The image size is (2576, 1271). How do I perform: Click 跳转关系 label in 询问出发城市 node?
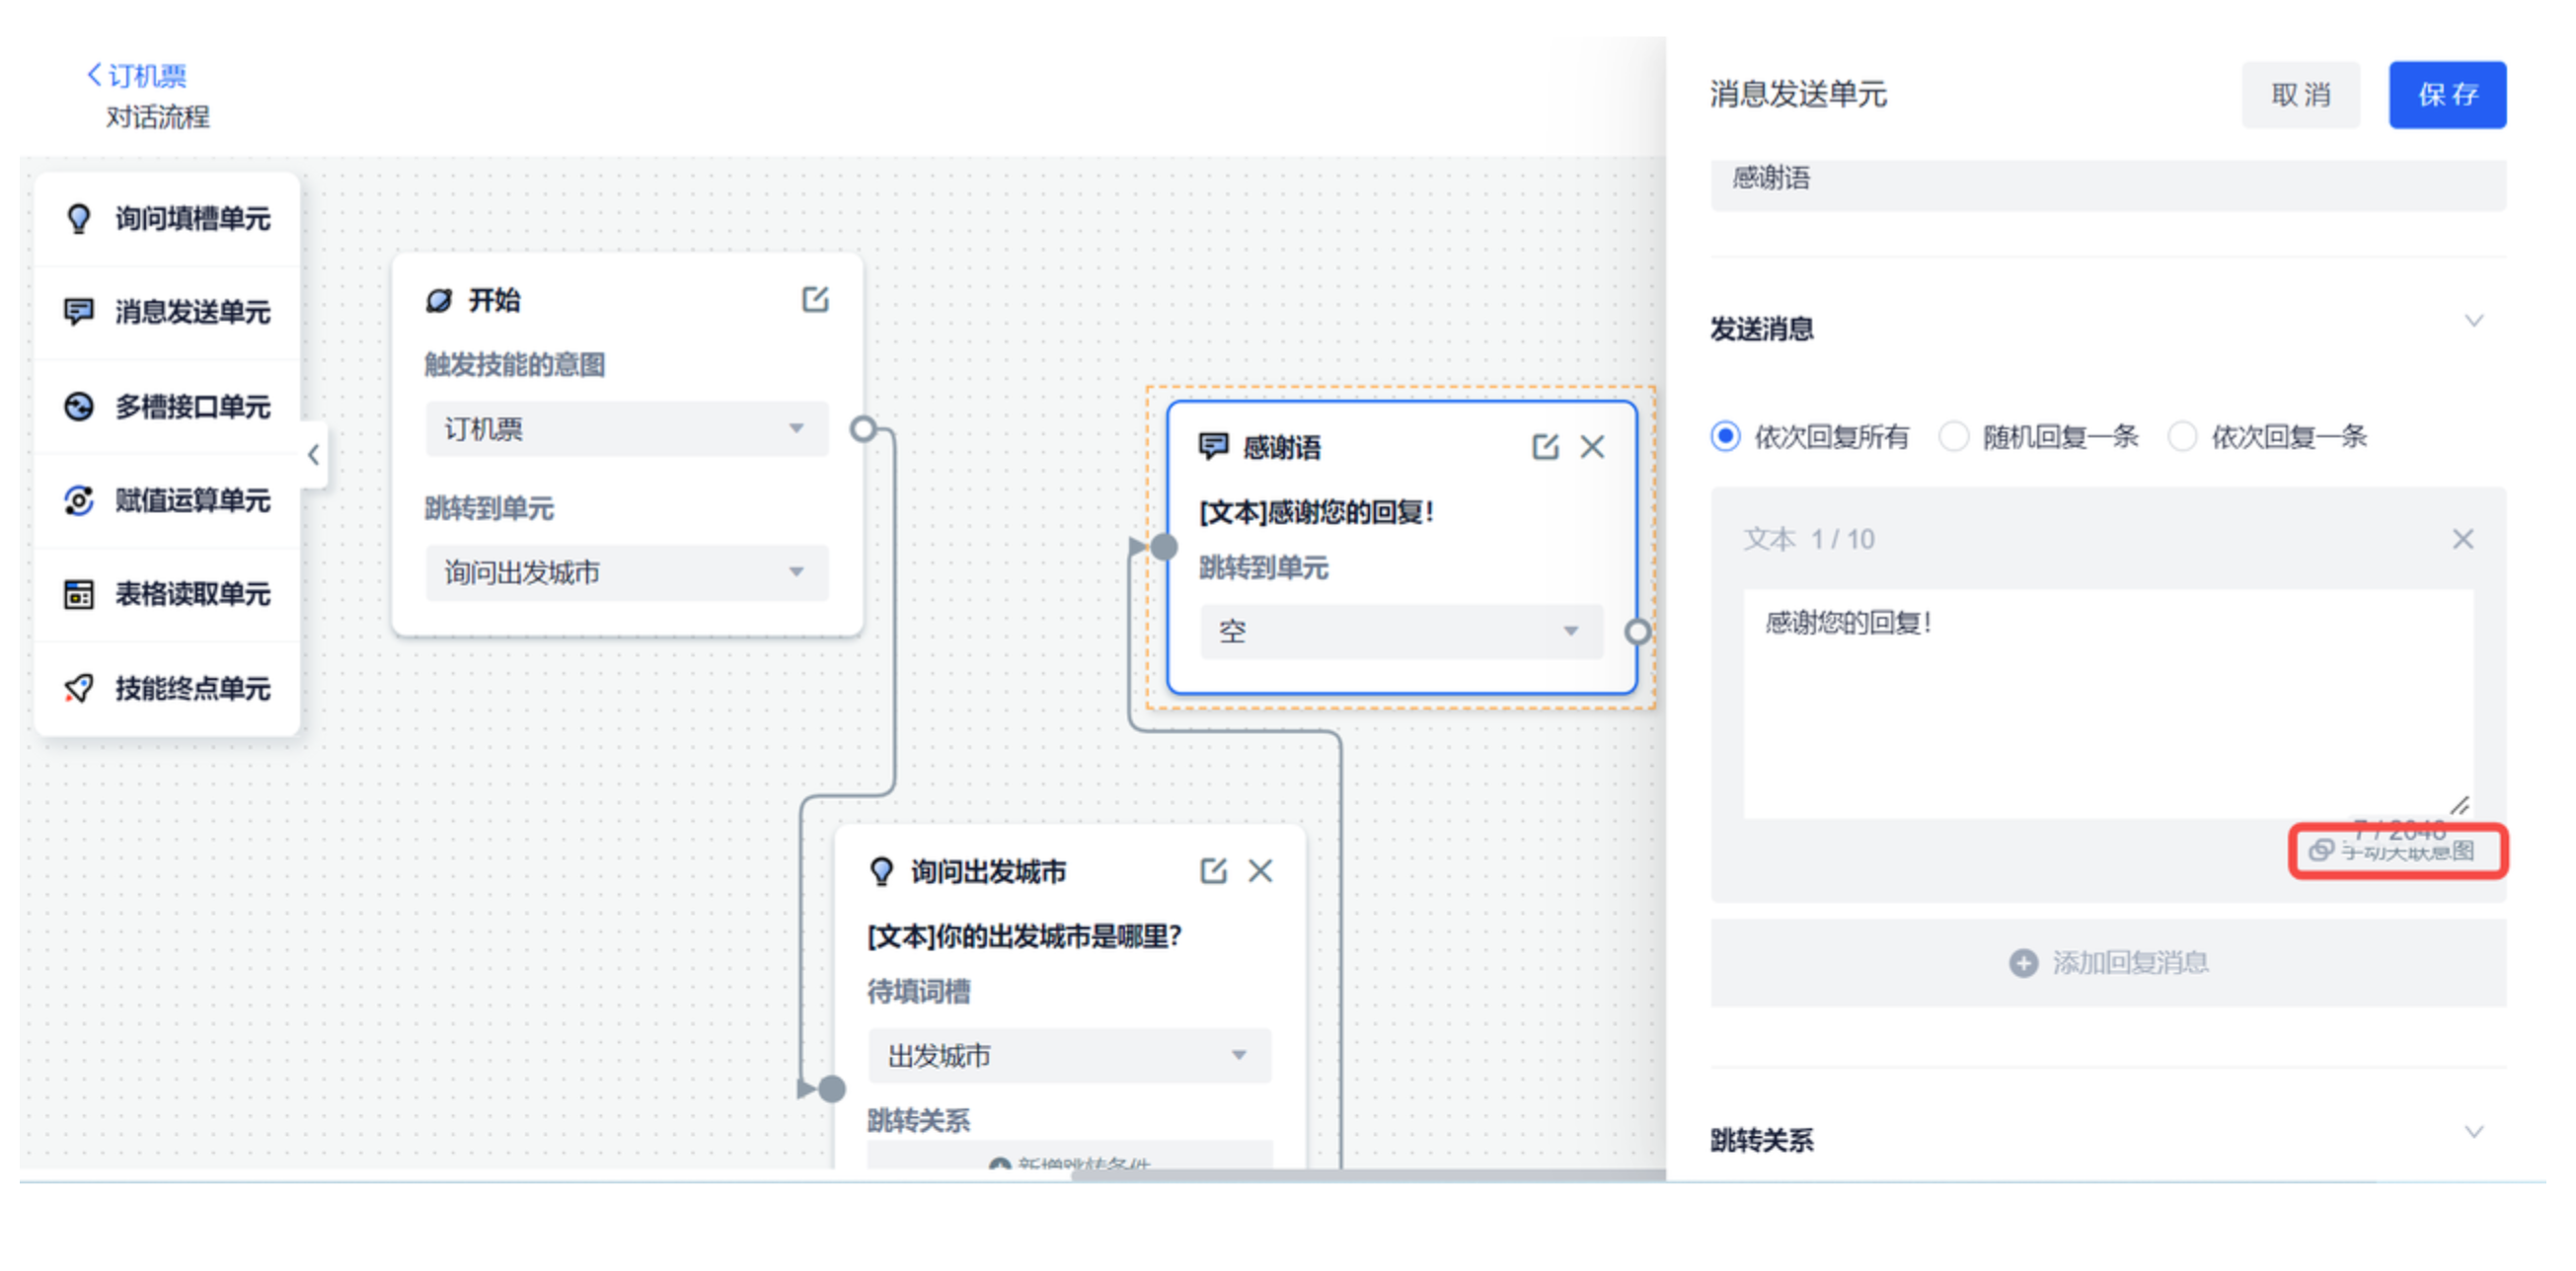[x=918, y=1120]
